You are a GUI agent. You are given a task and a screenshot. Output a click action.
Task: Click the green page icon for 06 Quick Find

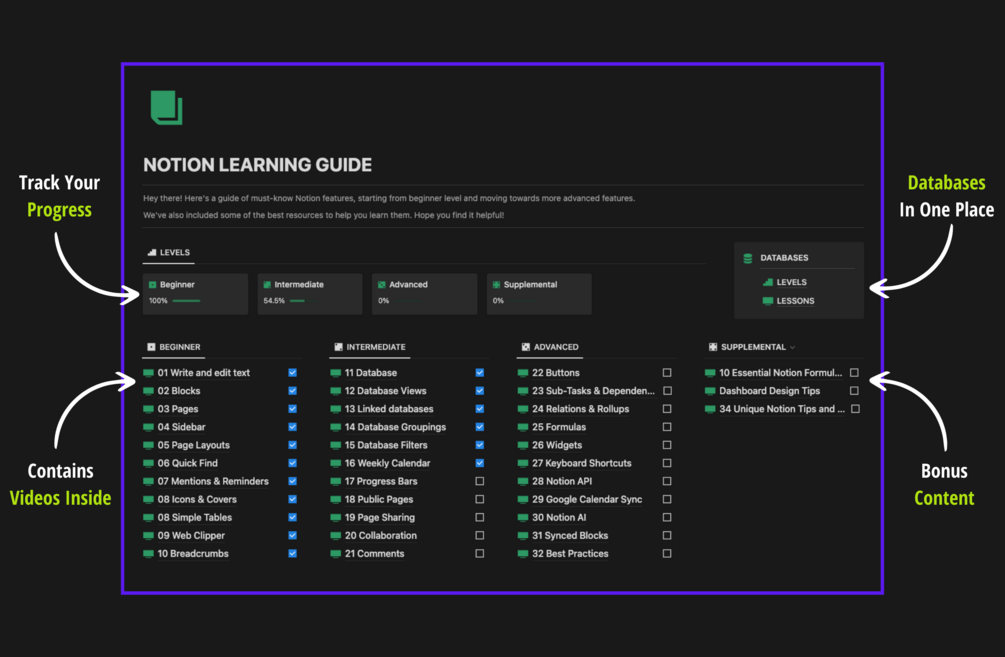coord(148,463)
